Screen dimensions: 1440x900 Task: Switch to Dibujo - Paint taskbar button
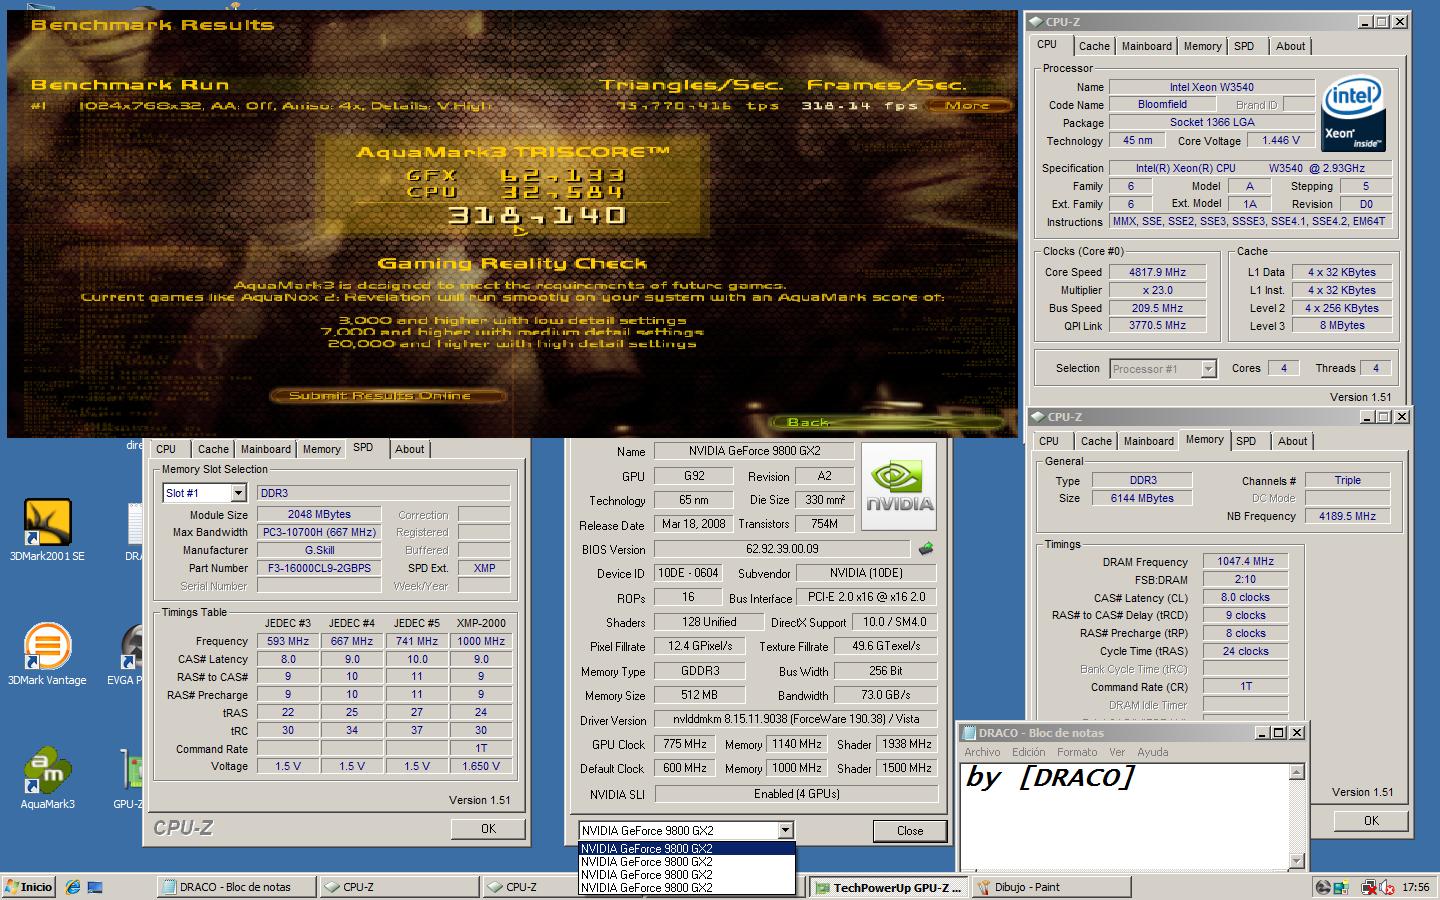pyautogui.click(x=1051, y=887)
